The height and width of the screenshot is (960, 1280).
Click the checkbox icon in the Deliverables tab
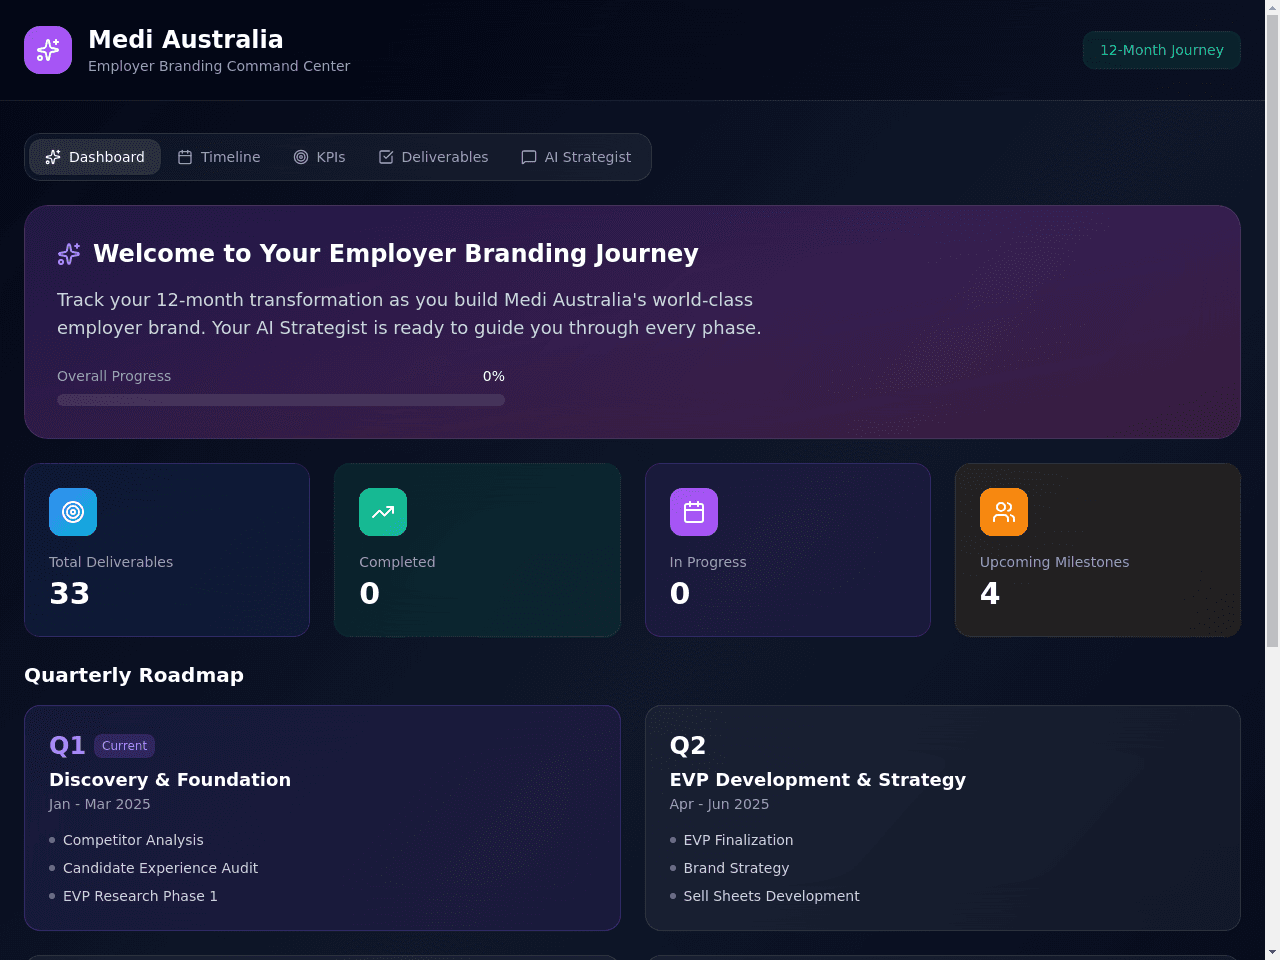386,157
